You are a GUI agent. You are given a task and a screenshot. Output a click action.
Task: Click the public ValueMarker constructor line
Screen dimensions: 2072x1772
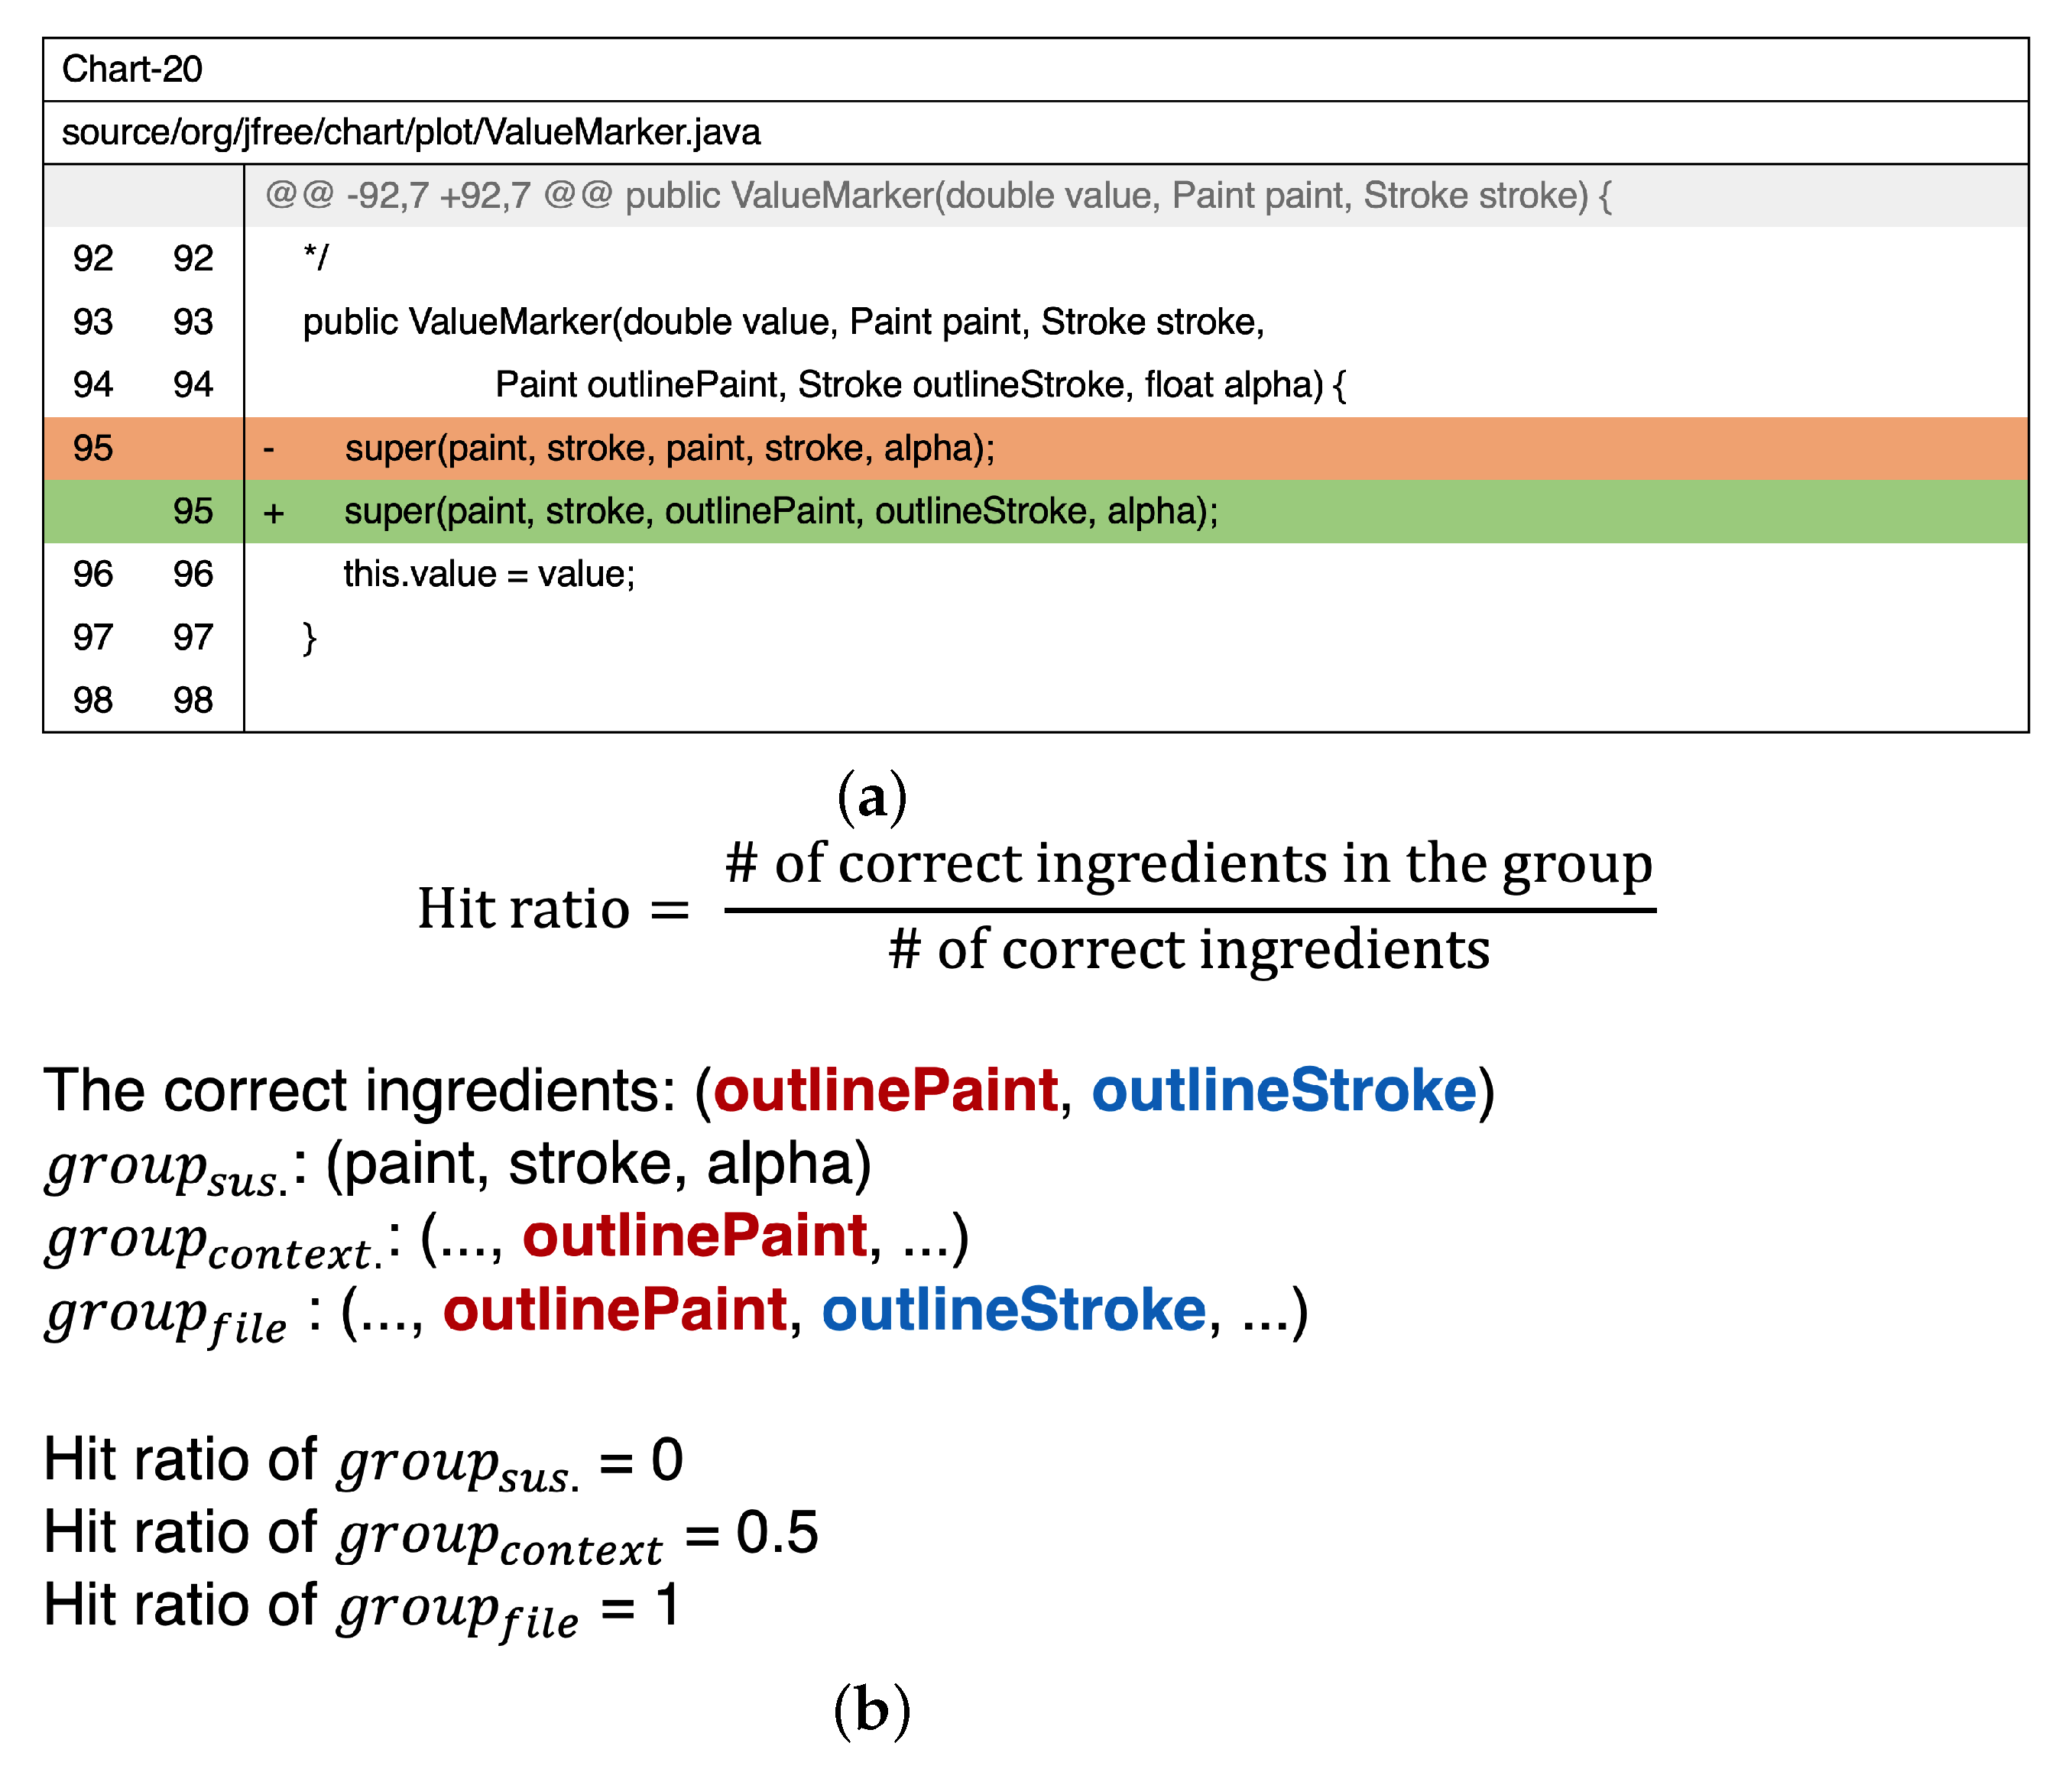coord(783,322)
